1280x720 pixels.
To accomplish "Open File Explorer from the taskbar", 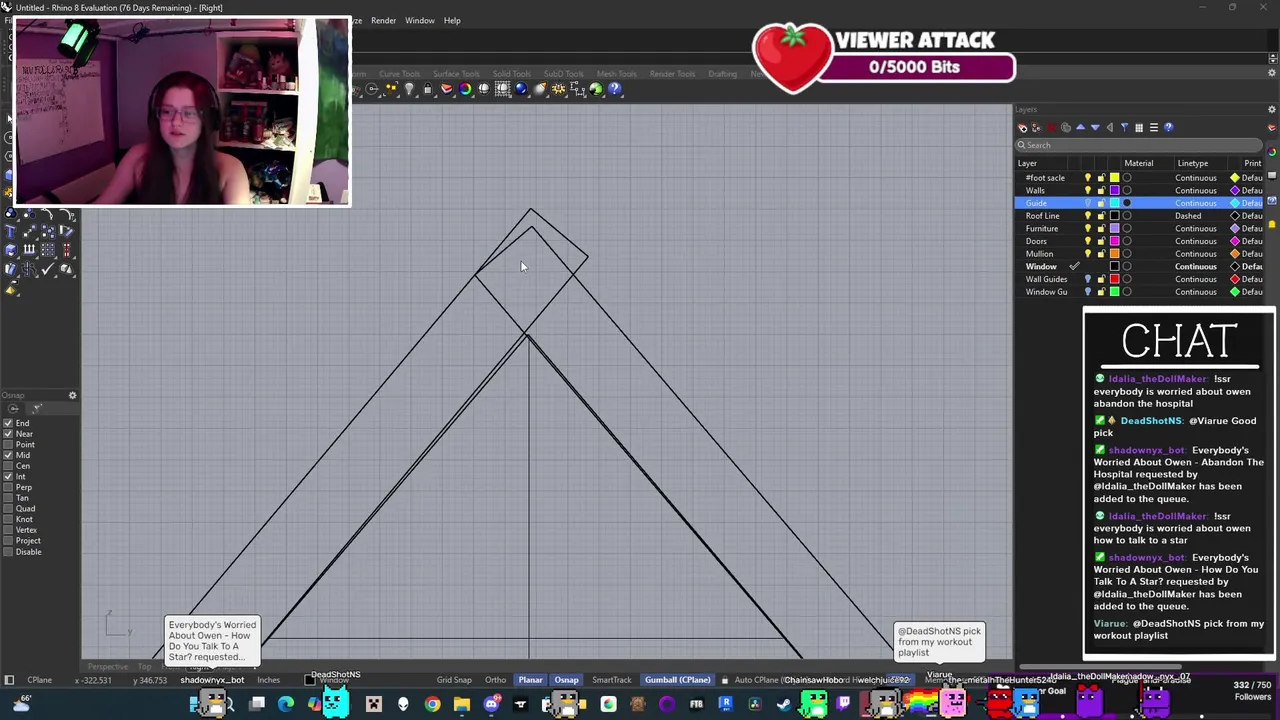I will (461, 705).
